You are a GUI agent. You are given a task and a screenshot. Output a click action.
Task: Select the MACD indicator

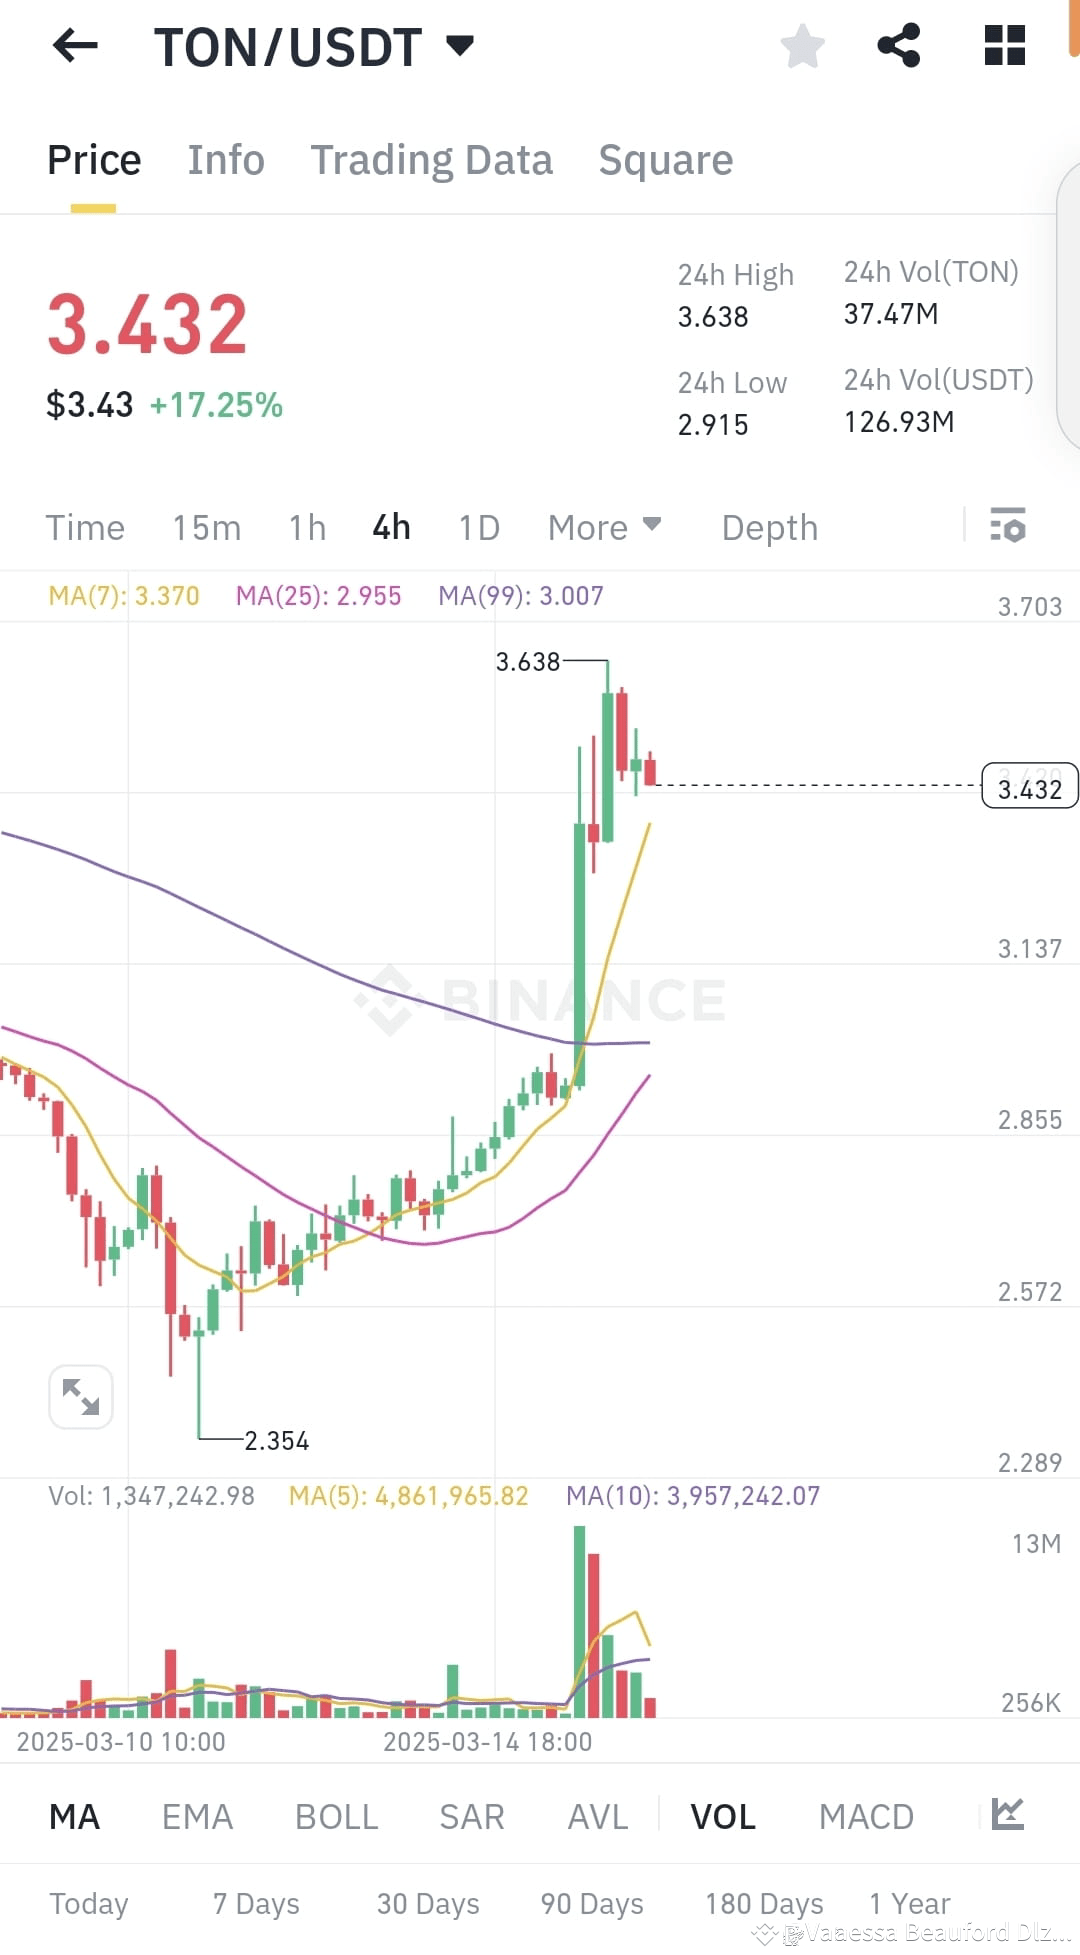point(866,1817)
